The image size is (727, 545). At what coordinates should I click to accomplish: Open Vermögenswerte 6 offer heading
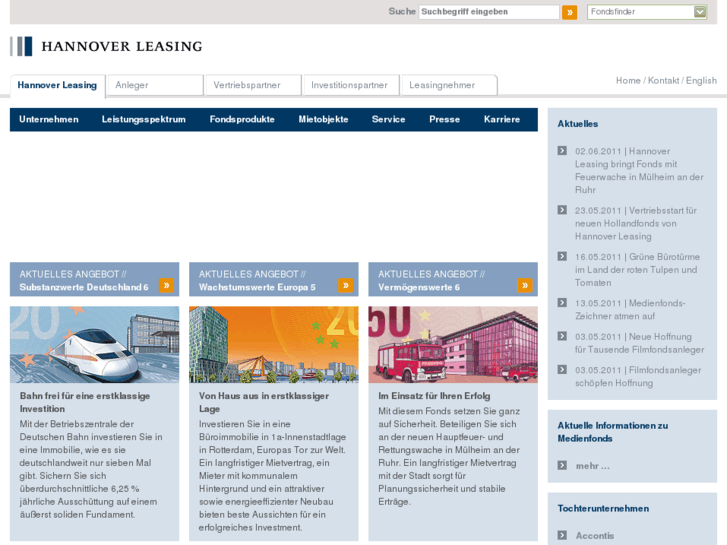[x=419, y=288]
